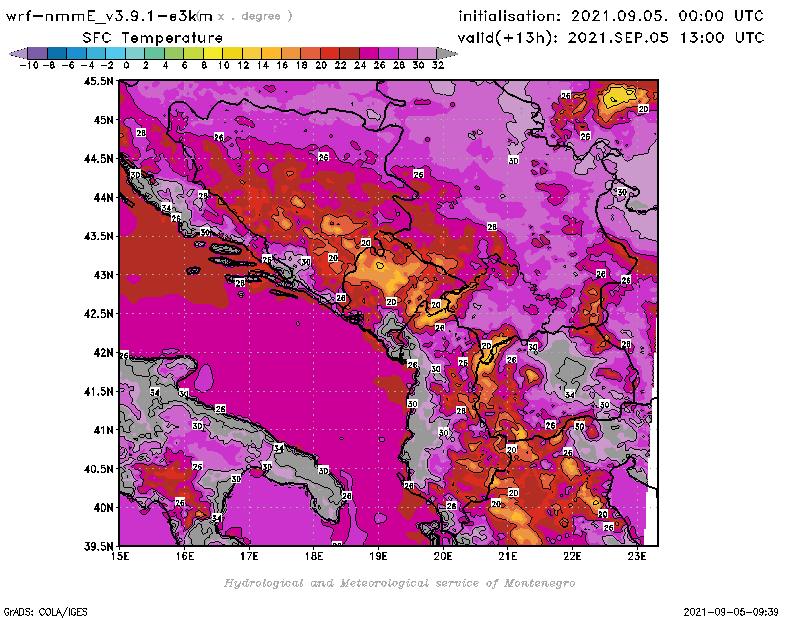Click the 15E longitude label

click(120, 556)
